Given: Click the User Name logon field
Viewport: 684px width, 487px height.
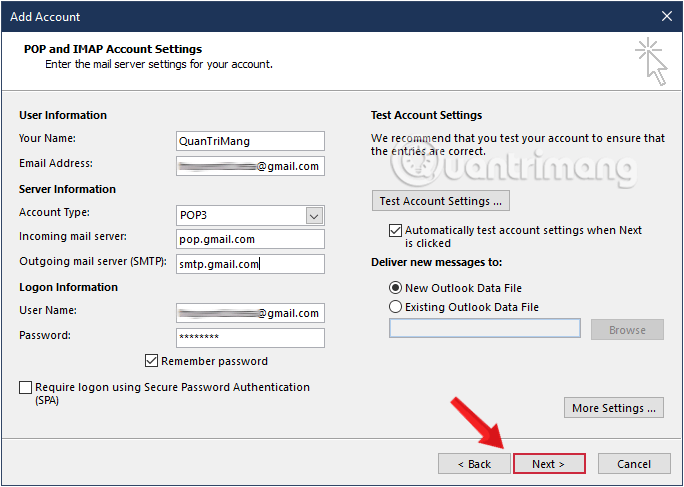Looking at the screenshot, I should 250,313.
